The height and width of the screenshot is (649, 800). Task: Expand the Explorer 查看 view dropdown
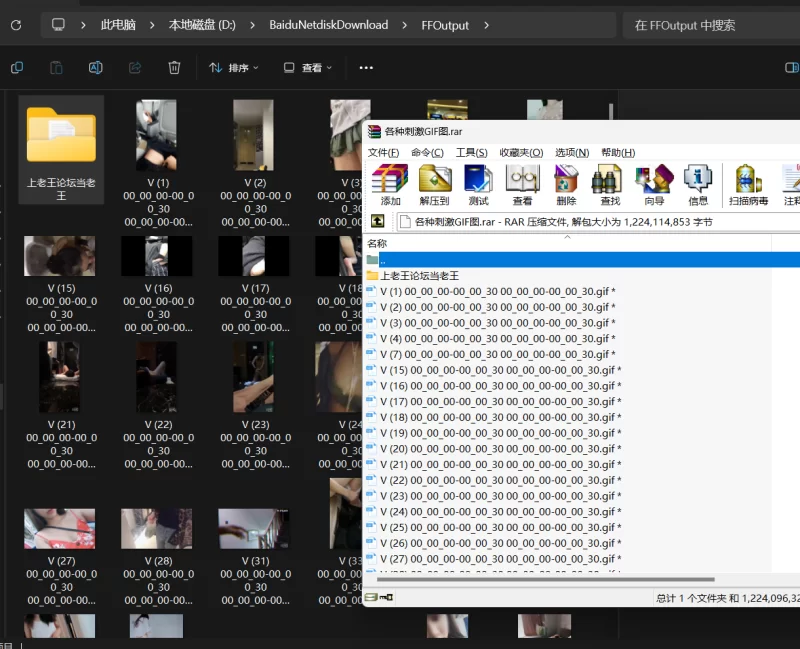pyautogui.click(x=309, y=68)
